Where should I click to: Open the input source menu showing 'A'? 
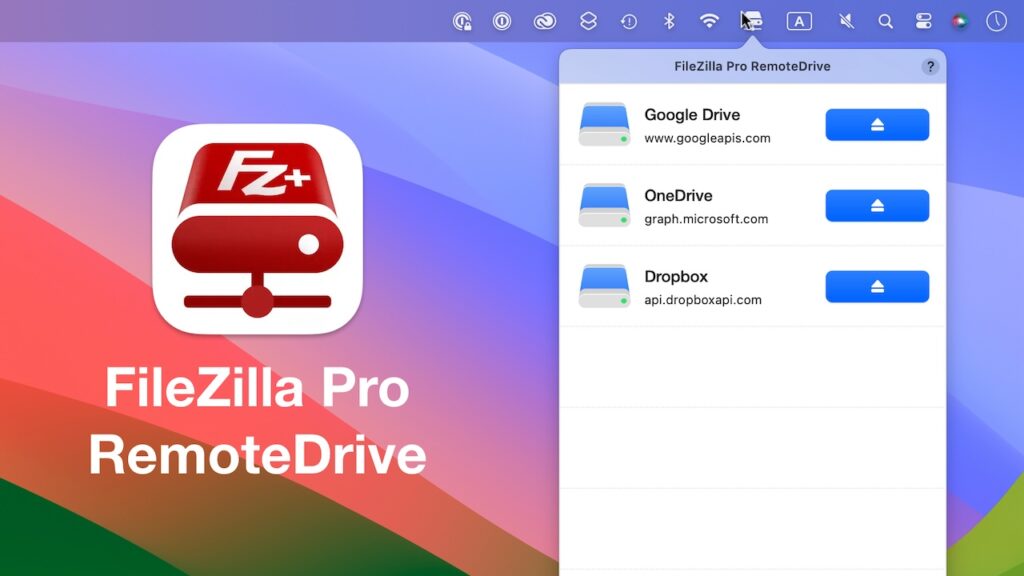pyautogui.click(x=799, y=21)
